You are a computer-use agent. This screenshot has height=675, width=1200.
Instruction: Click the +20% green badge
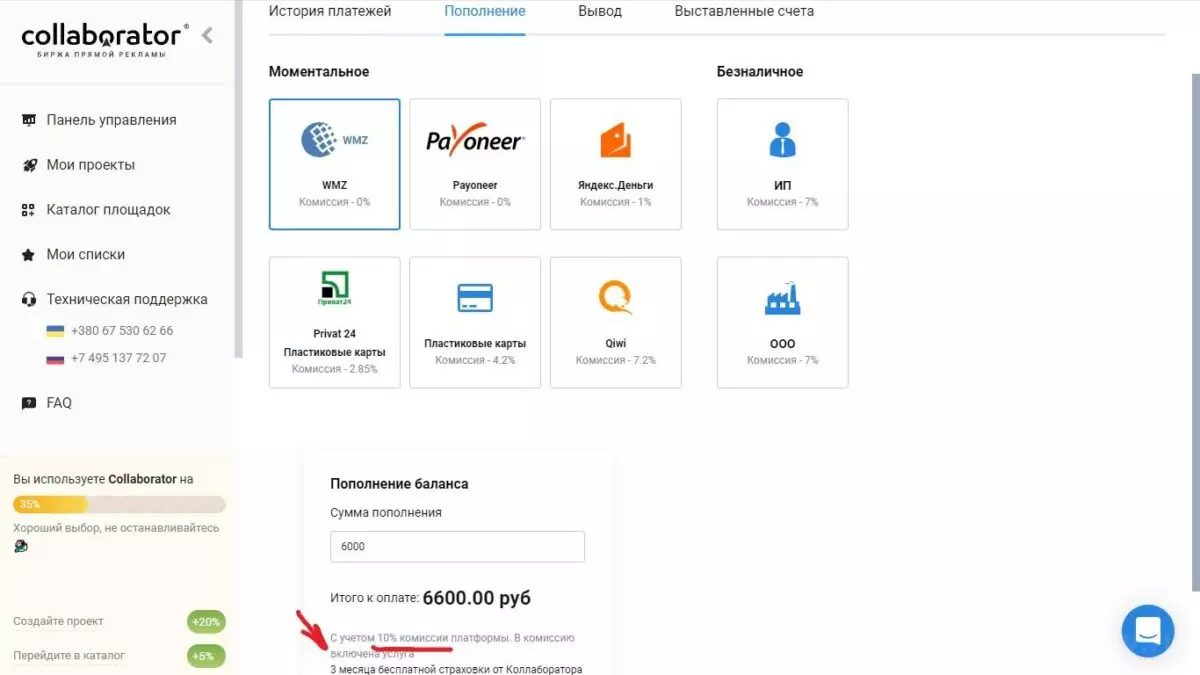point(206,622)
